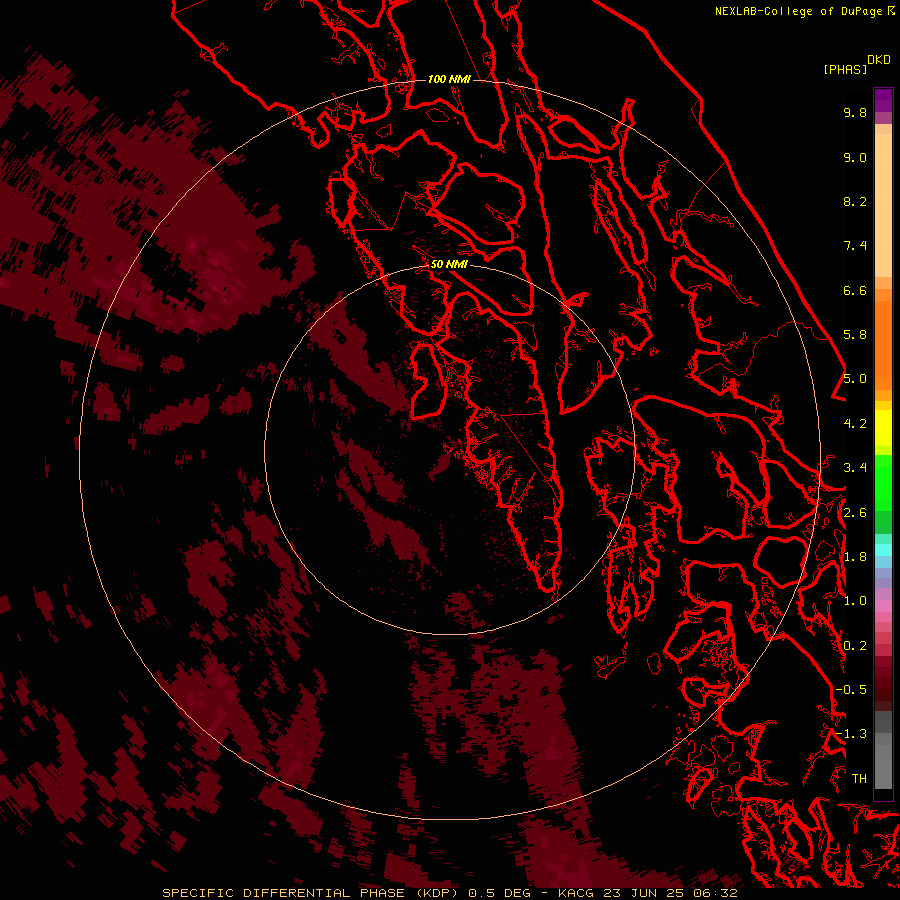Click the DKD legend title
This screenshot has height=900, width=900.
coord(878,60)
